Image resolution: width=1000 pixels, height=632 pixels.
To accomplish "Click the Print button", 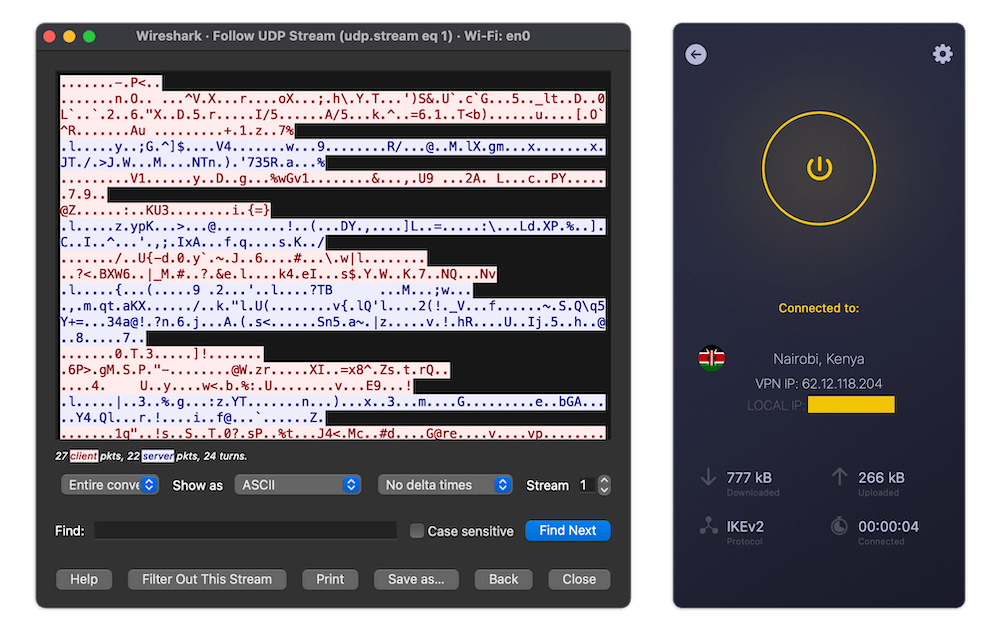I will point(330,579).
